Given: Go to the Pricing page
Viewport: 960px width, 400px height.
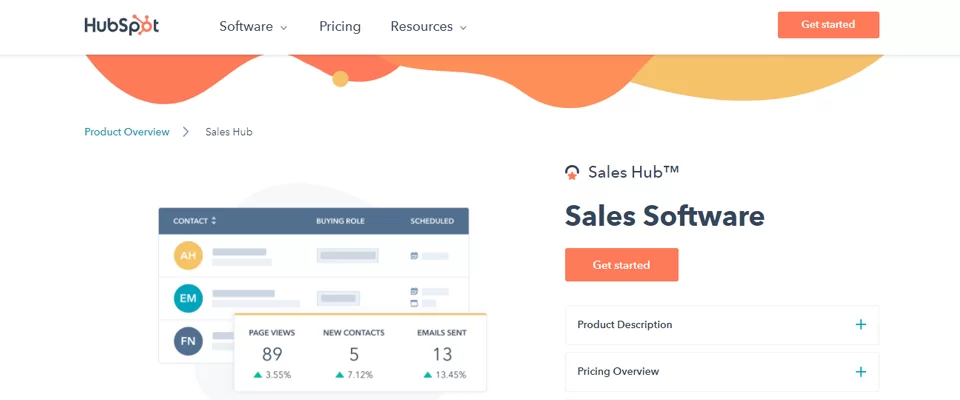Looking at the screenshot, I should 340,26.
